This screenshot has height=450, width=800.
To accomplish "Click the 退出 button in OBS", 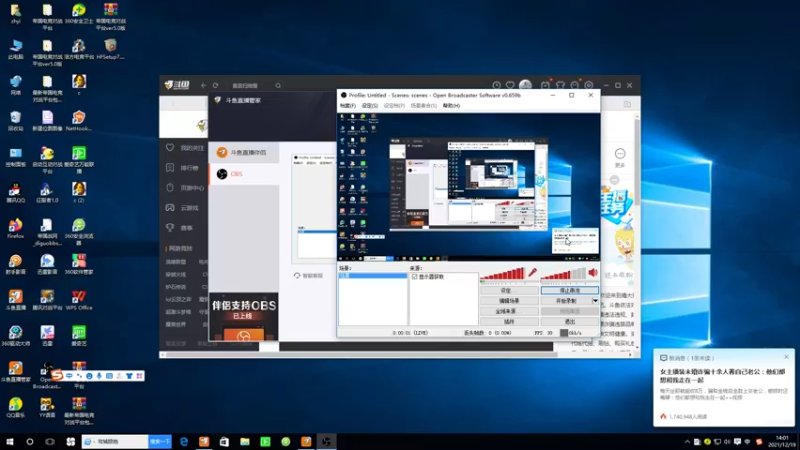I will click(x=569, y=322).
